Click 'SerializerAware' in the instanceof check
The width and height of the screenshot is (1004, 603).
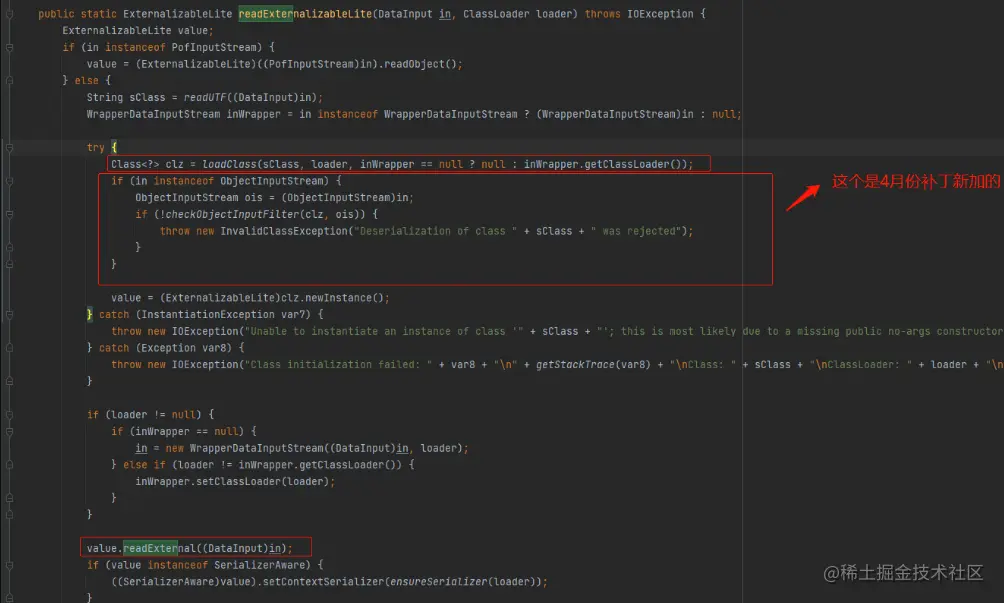[259, 565]
